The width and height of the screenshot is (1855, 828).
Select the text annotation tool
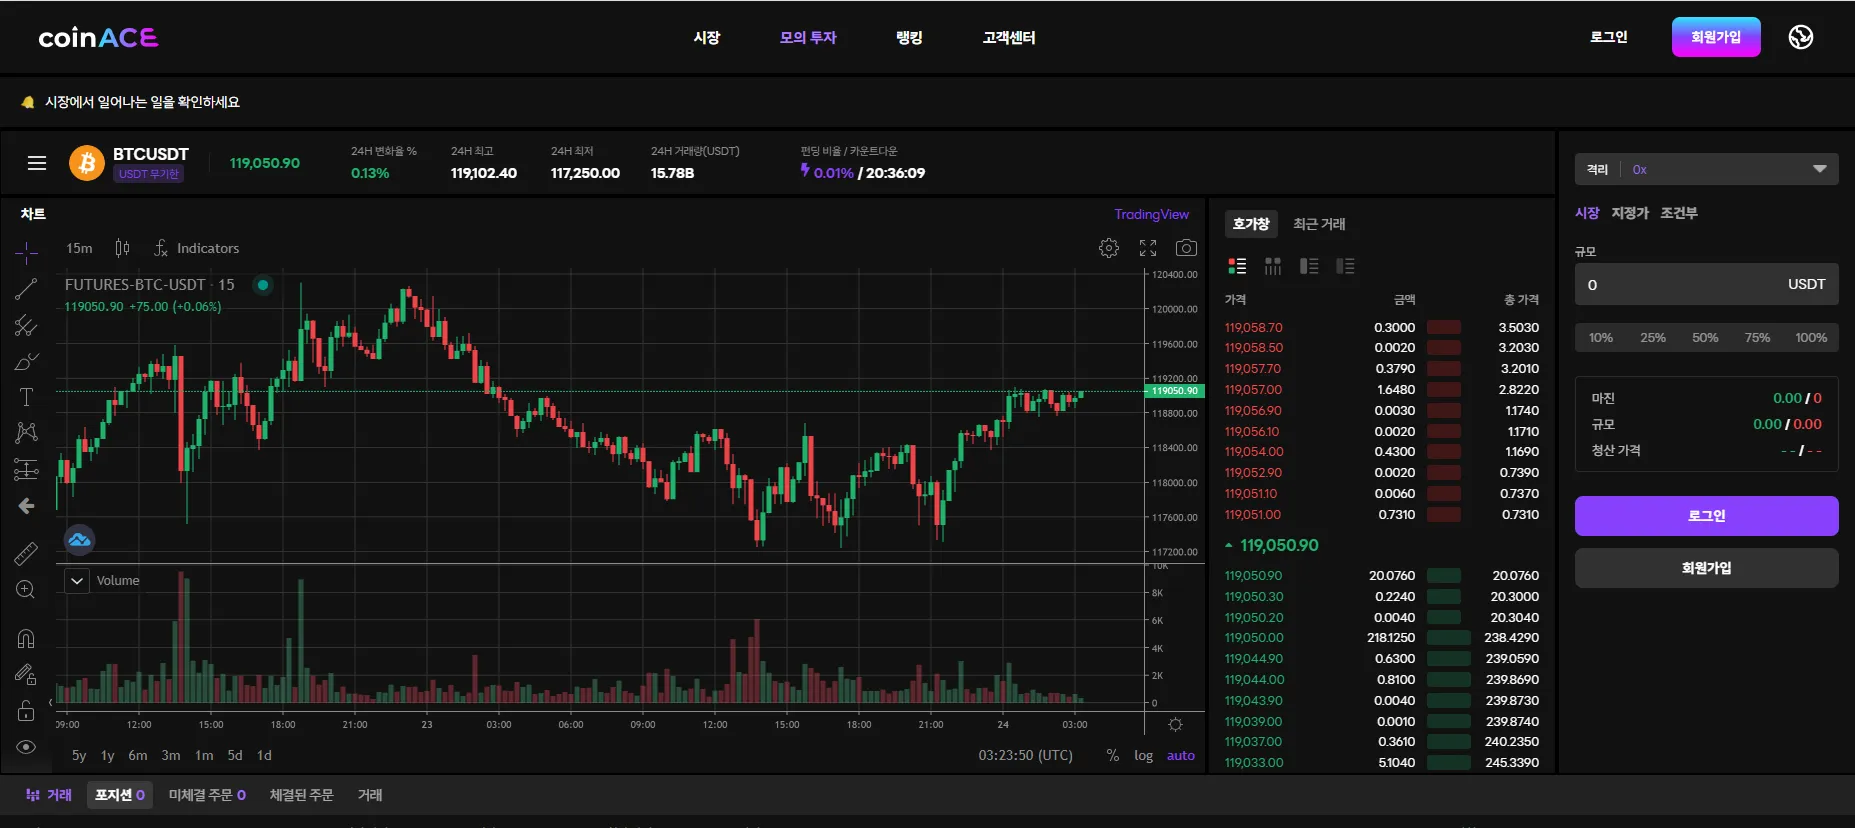[26, 397]
